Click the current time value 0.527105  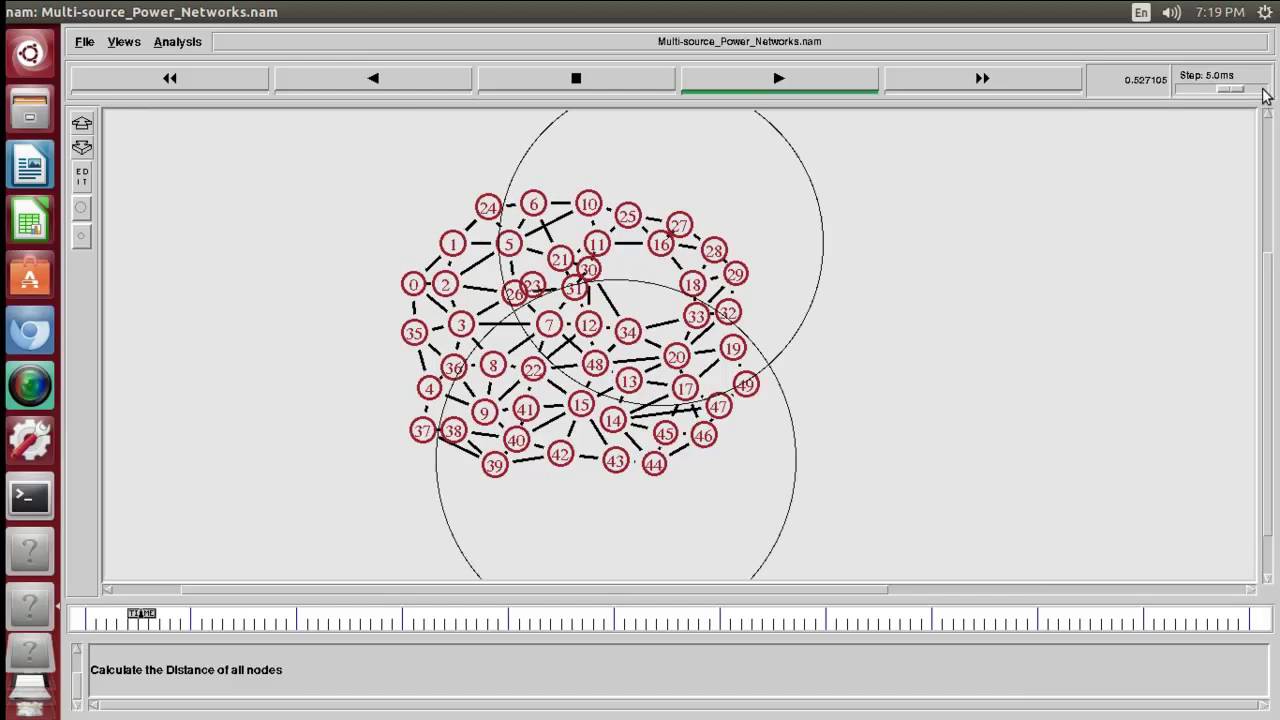click(x=1145, y=80)
